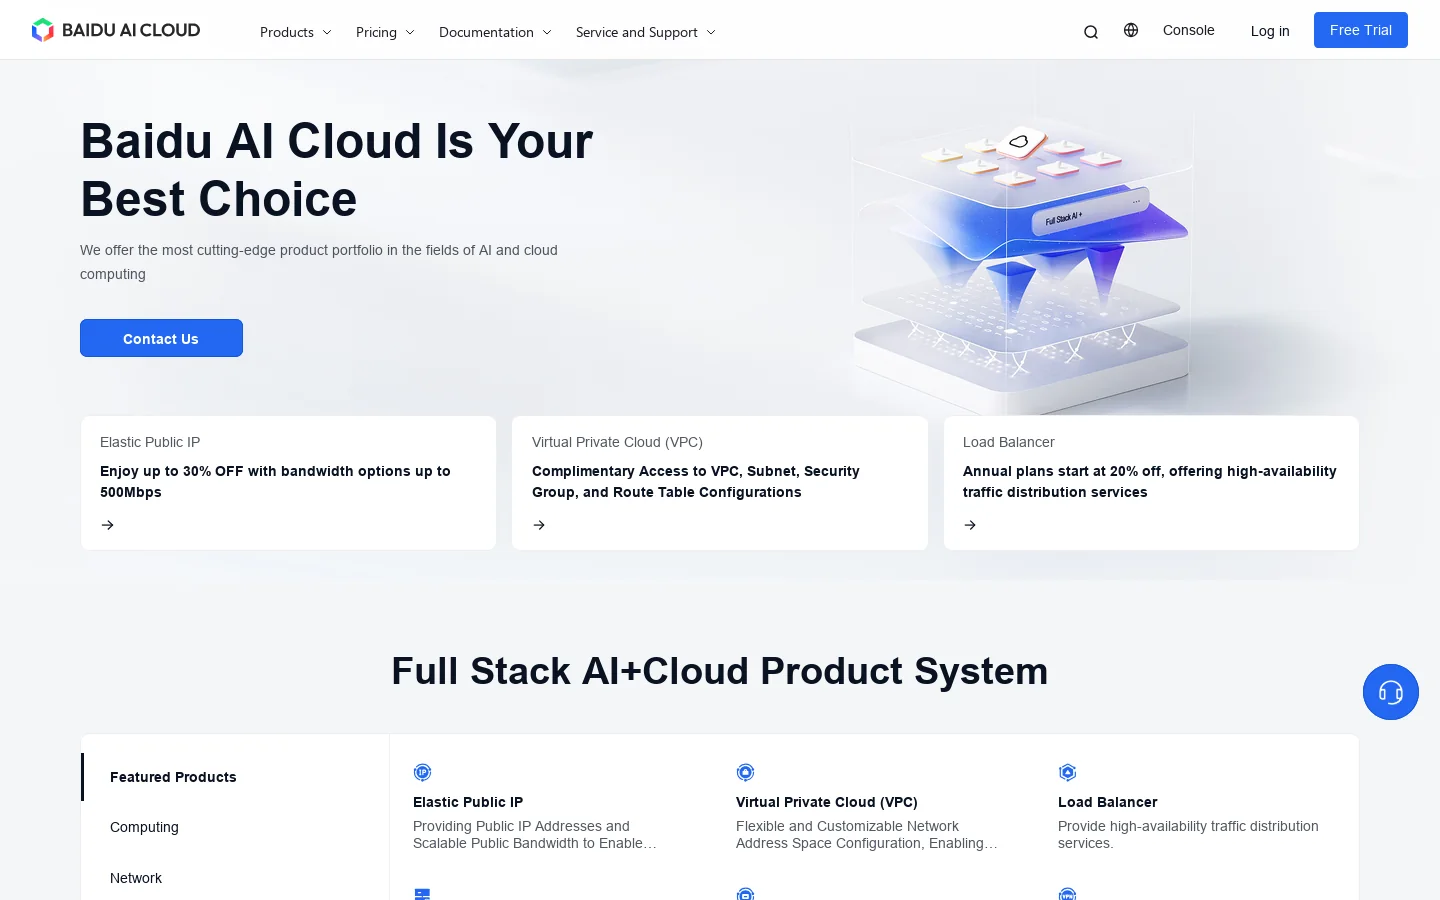This screenshot has width=1440, height=900.
Task: Open the search magnifier icon
Action: coord(1091,32)
